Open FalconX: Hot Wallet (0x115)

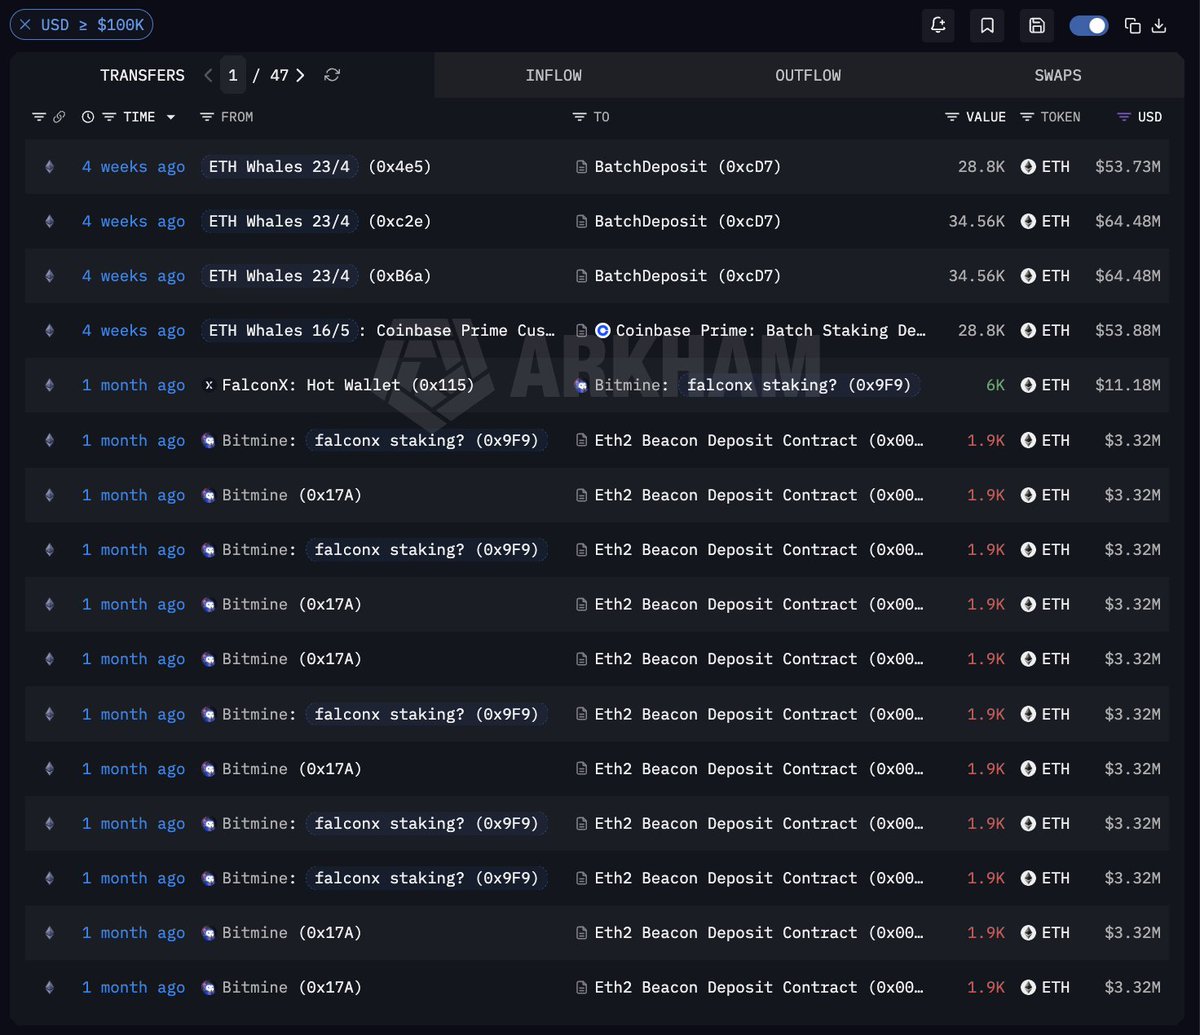point(348,385)
